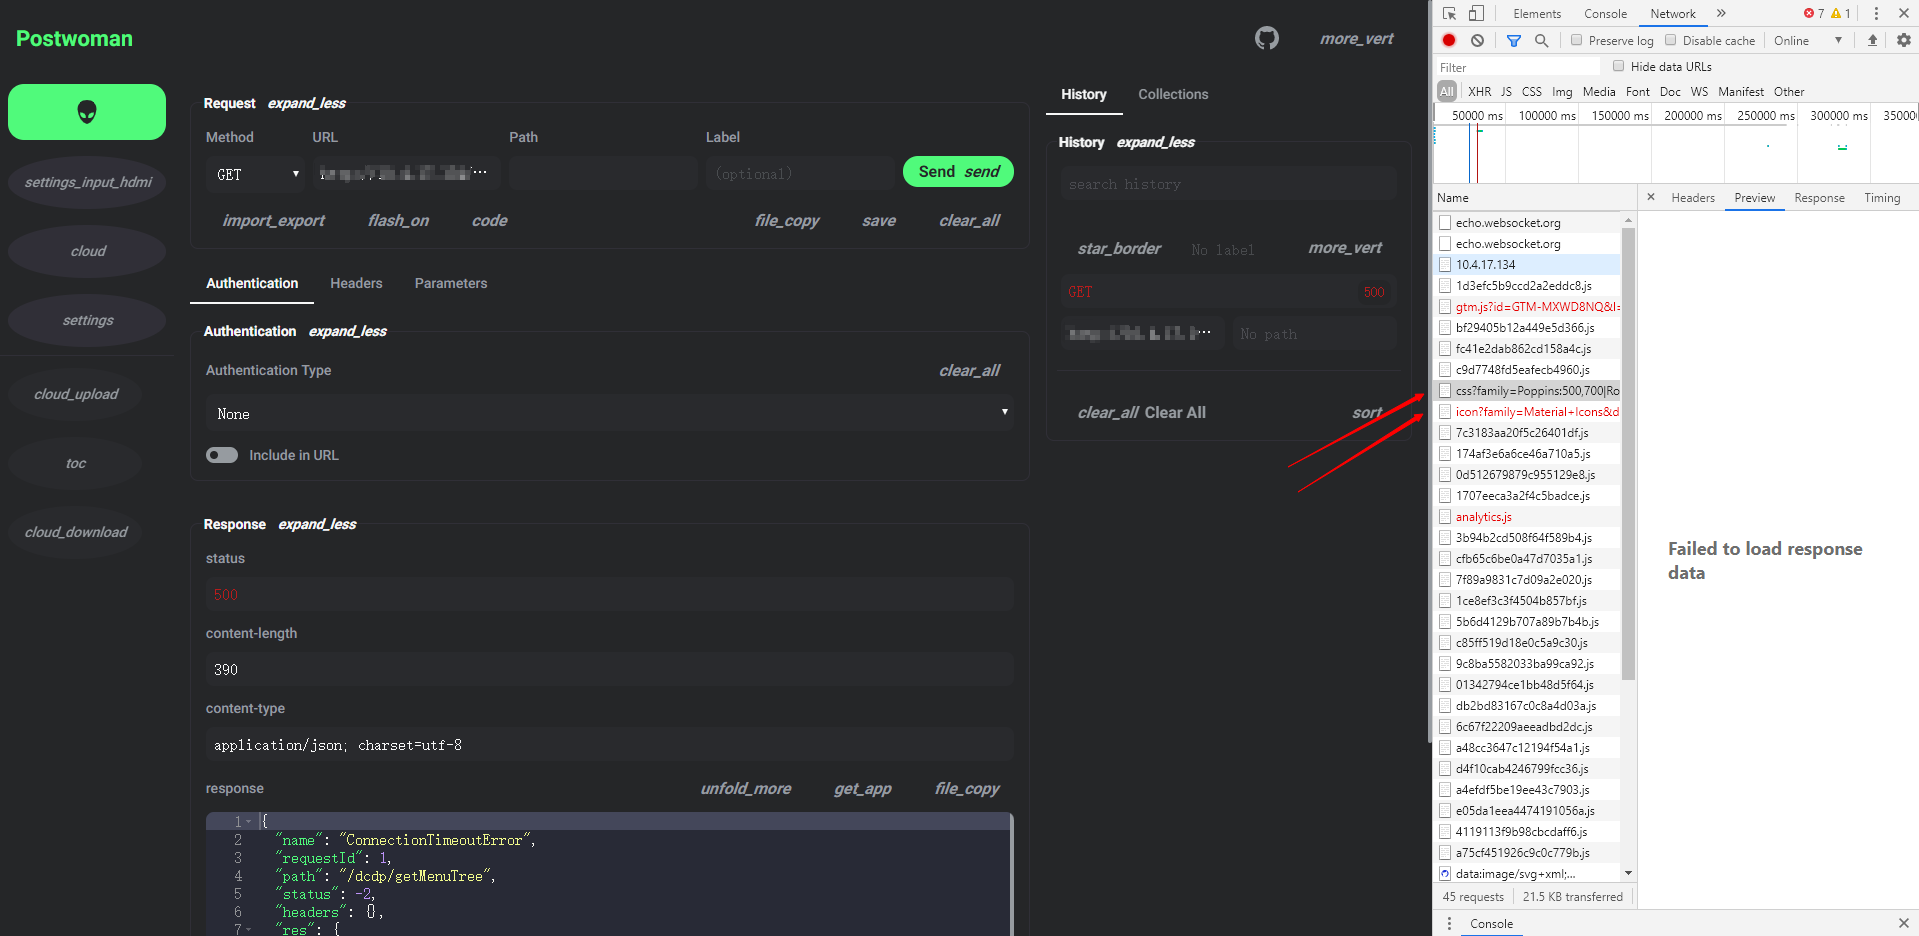The image size is (1919, 936).
Task: Click the cloud_download sidebar button
Action: (x=76, y=532)
